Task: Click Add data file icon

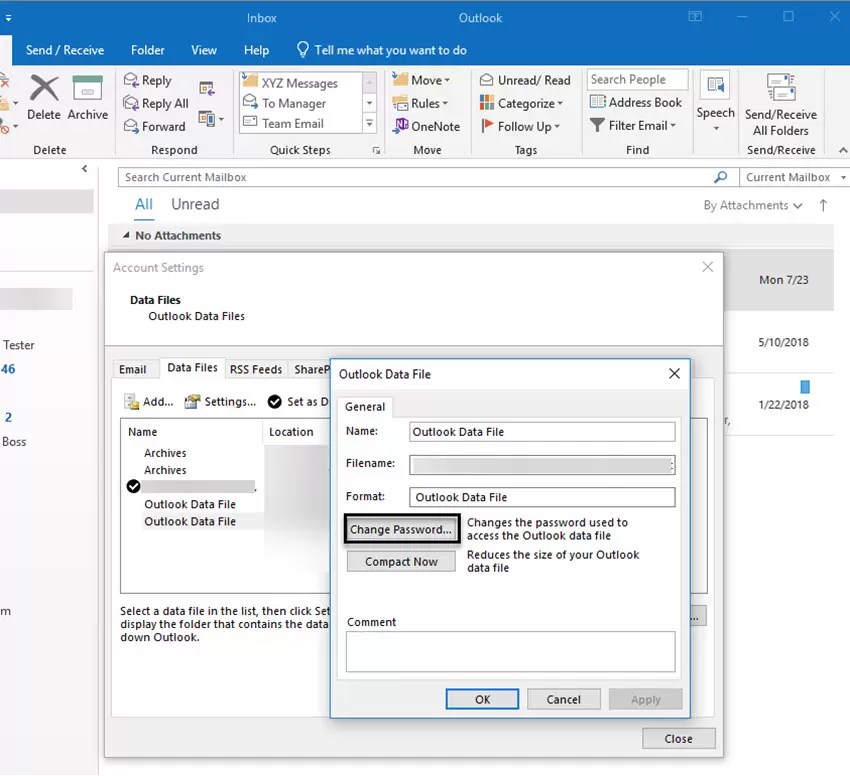Action: 132,402
